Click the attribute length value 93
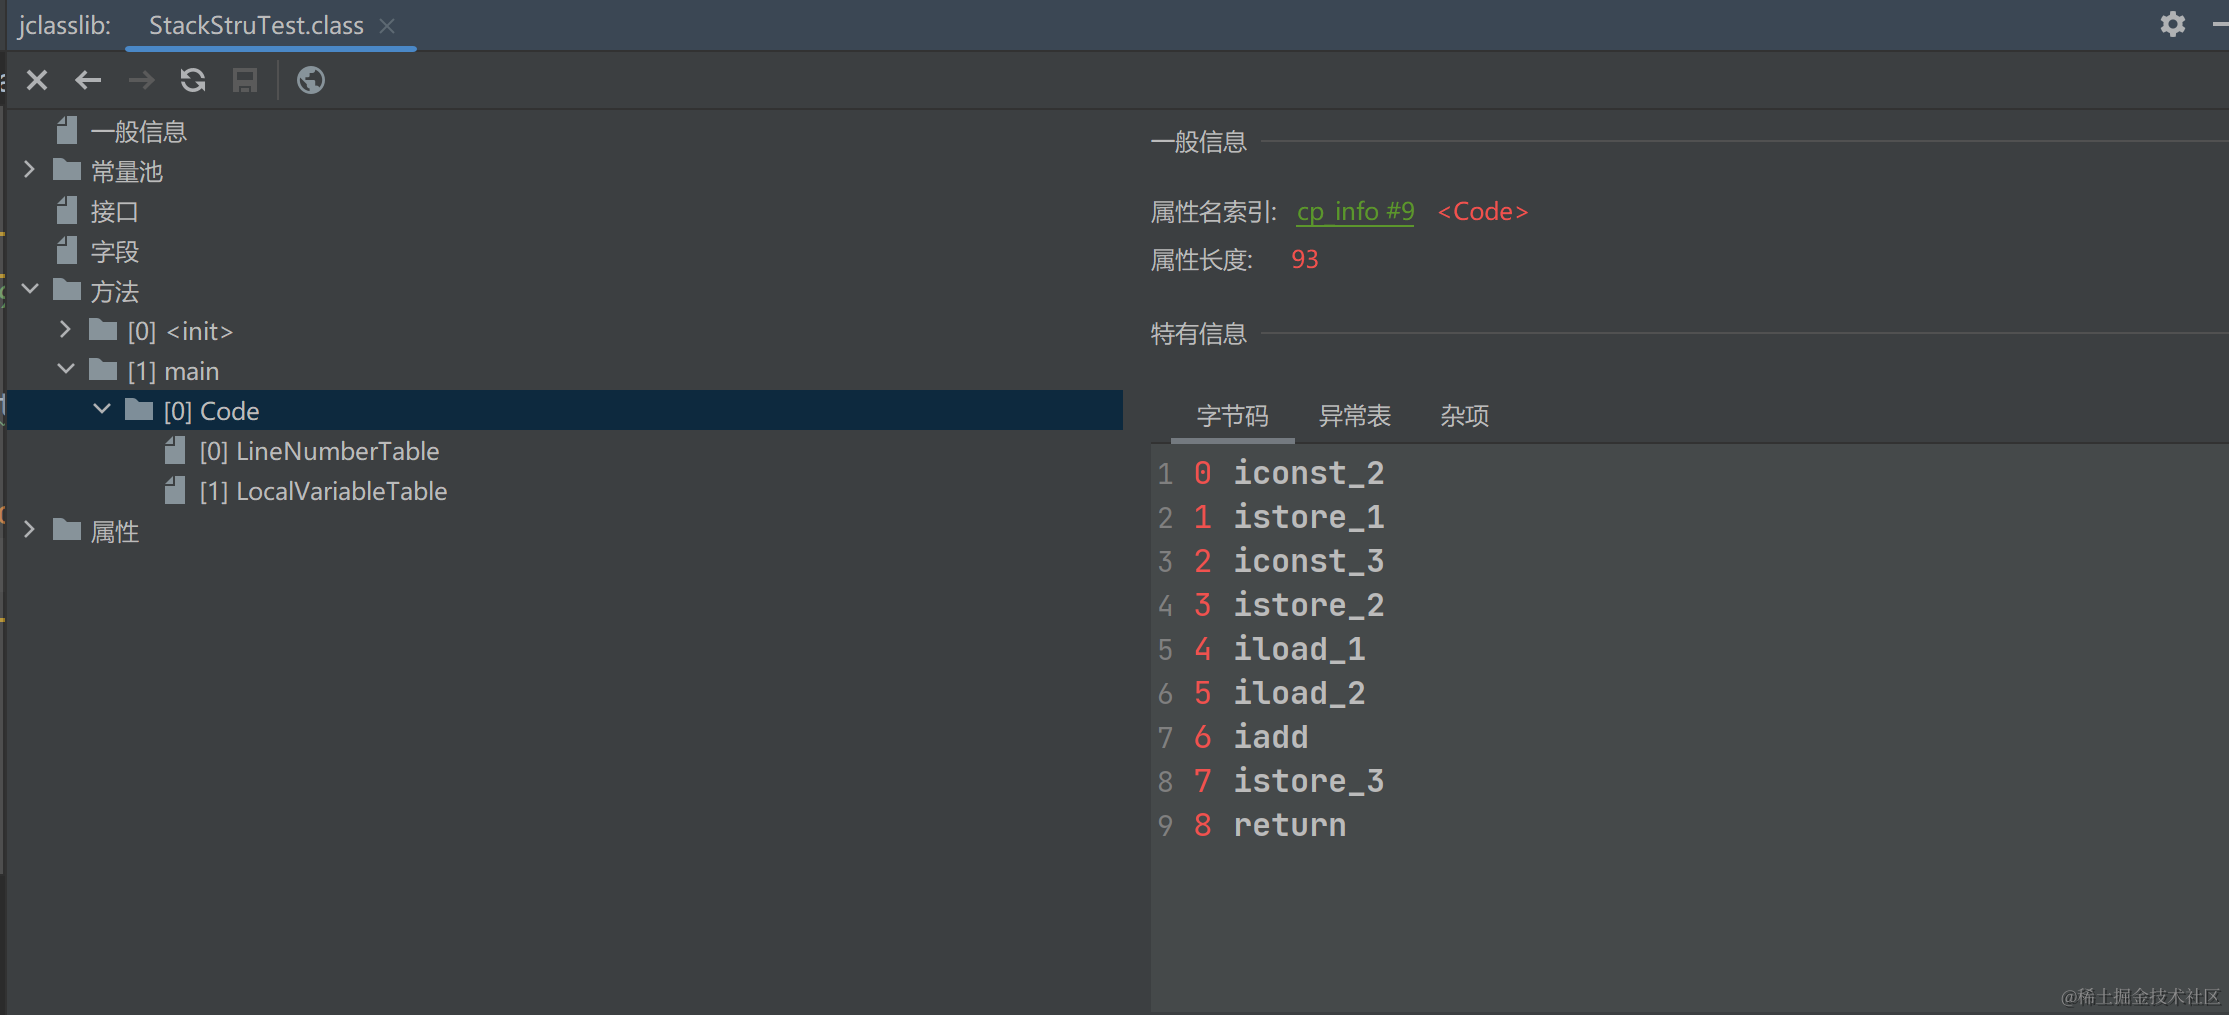 click(x=1305, y=260)
